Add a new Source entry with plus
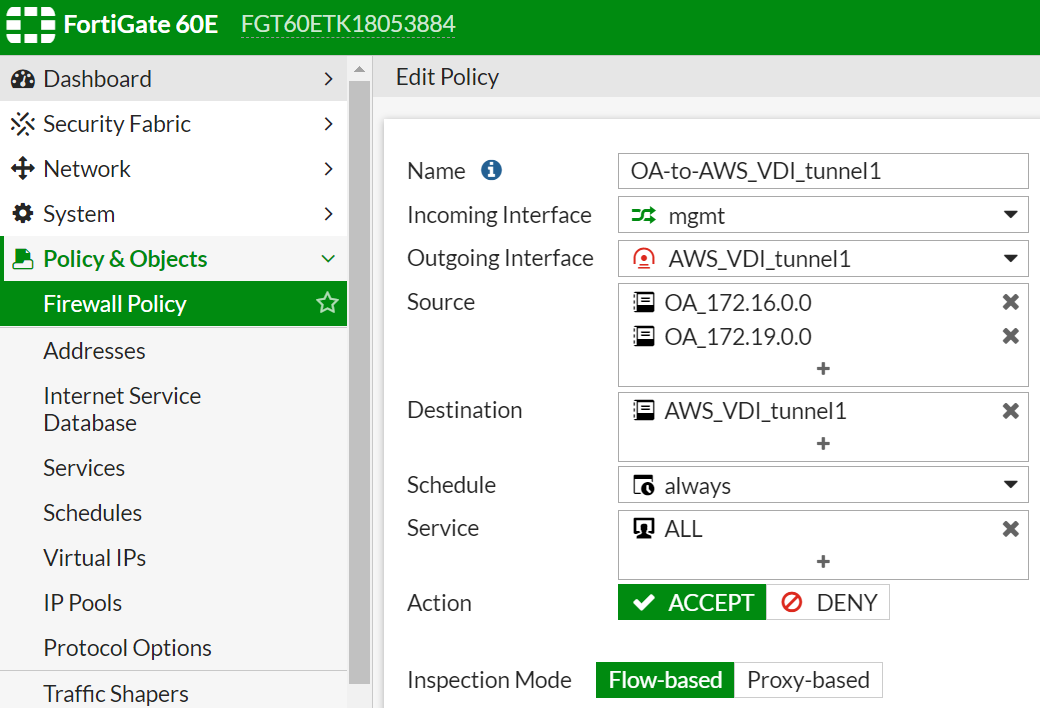1040x708 pixels. (x=823, y=369)
